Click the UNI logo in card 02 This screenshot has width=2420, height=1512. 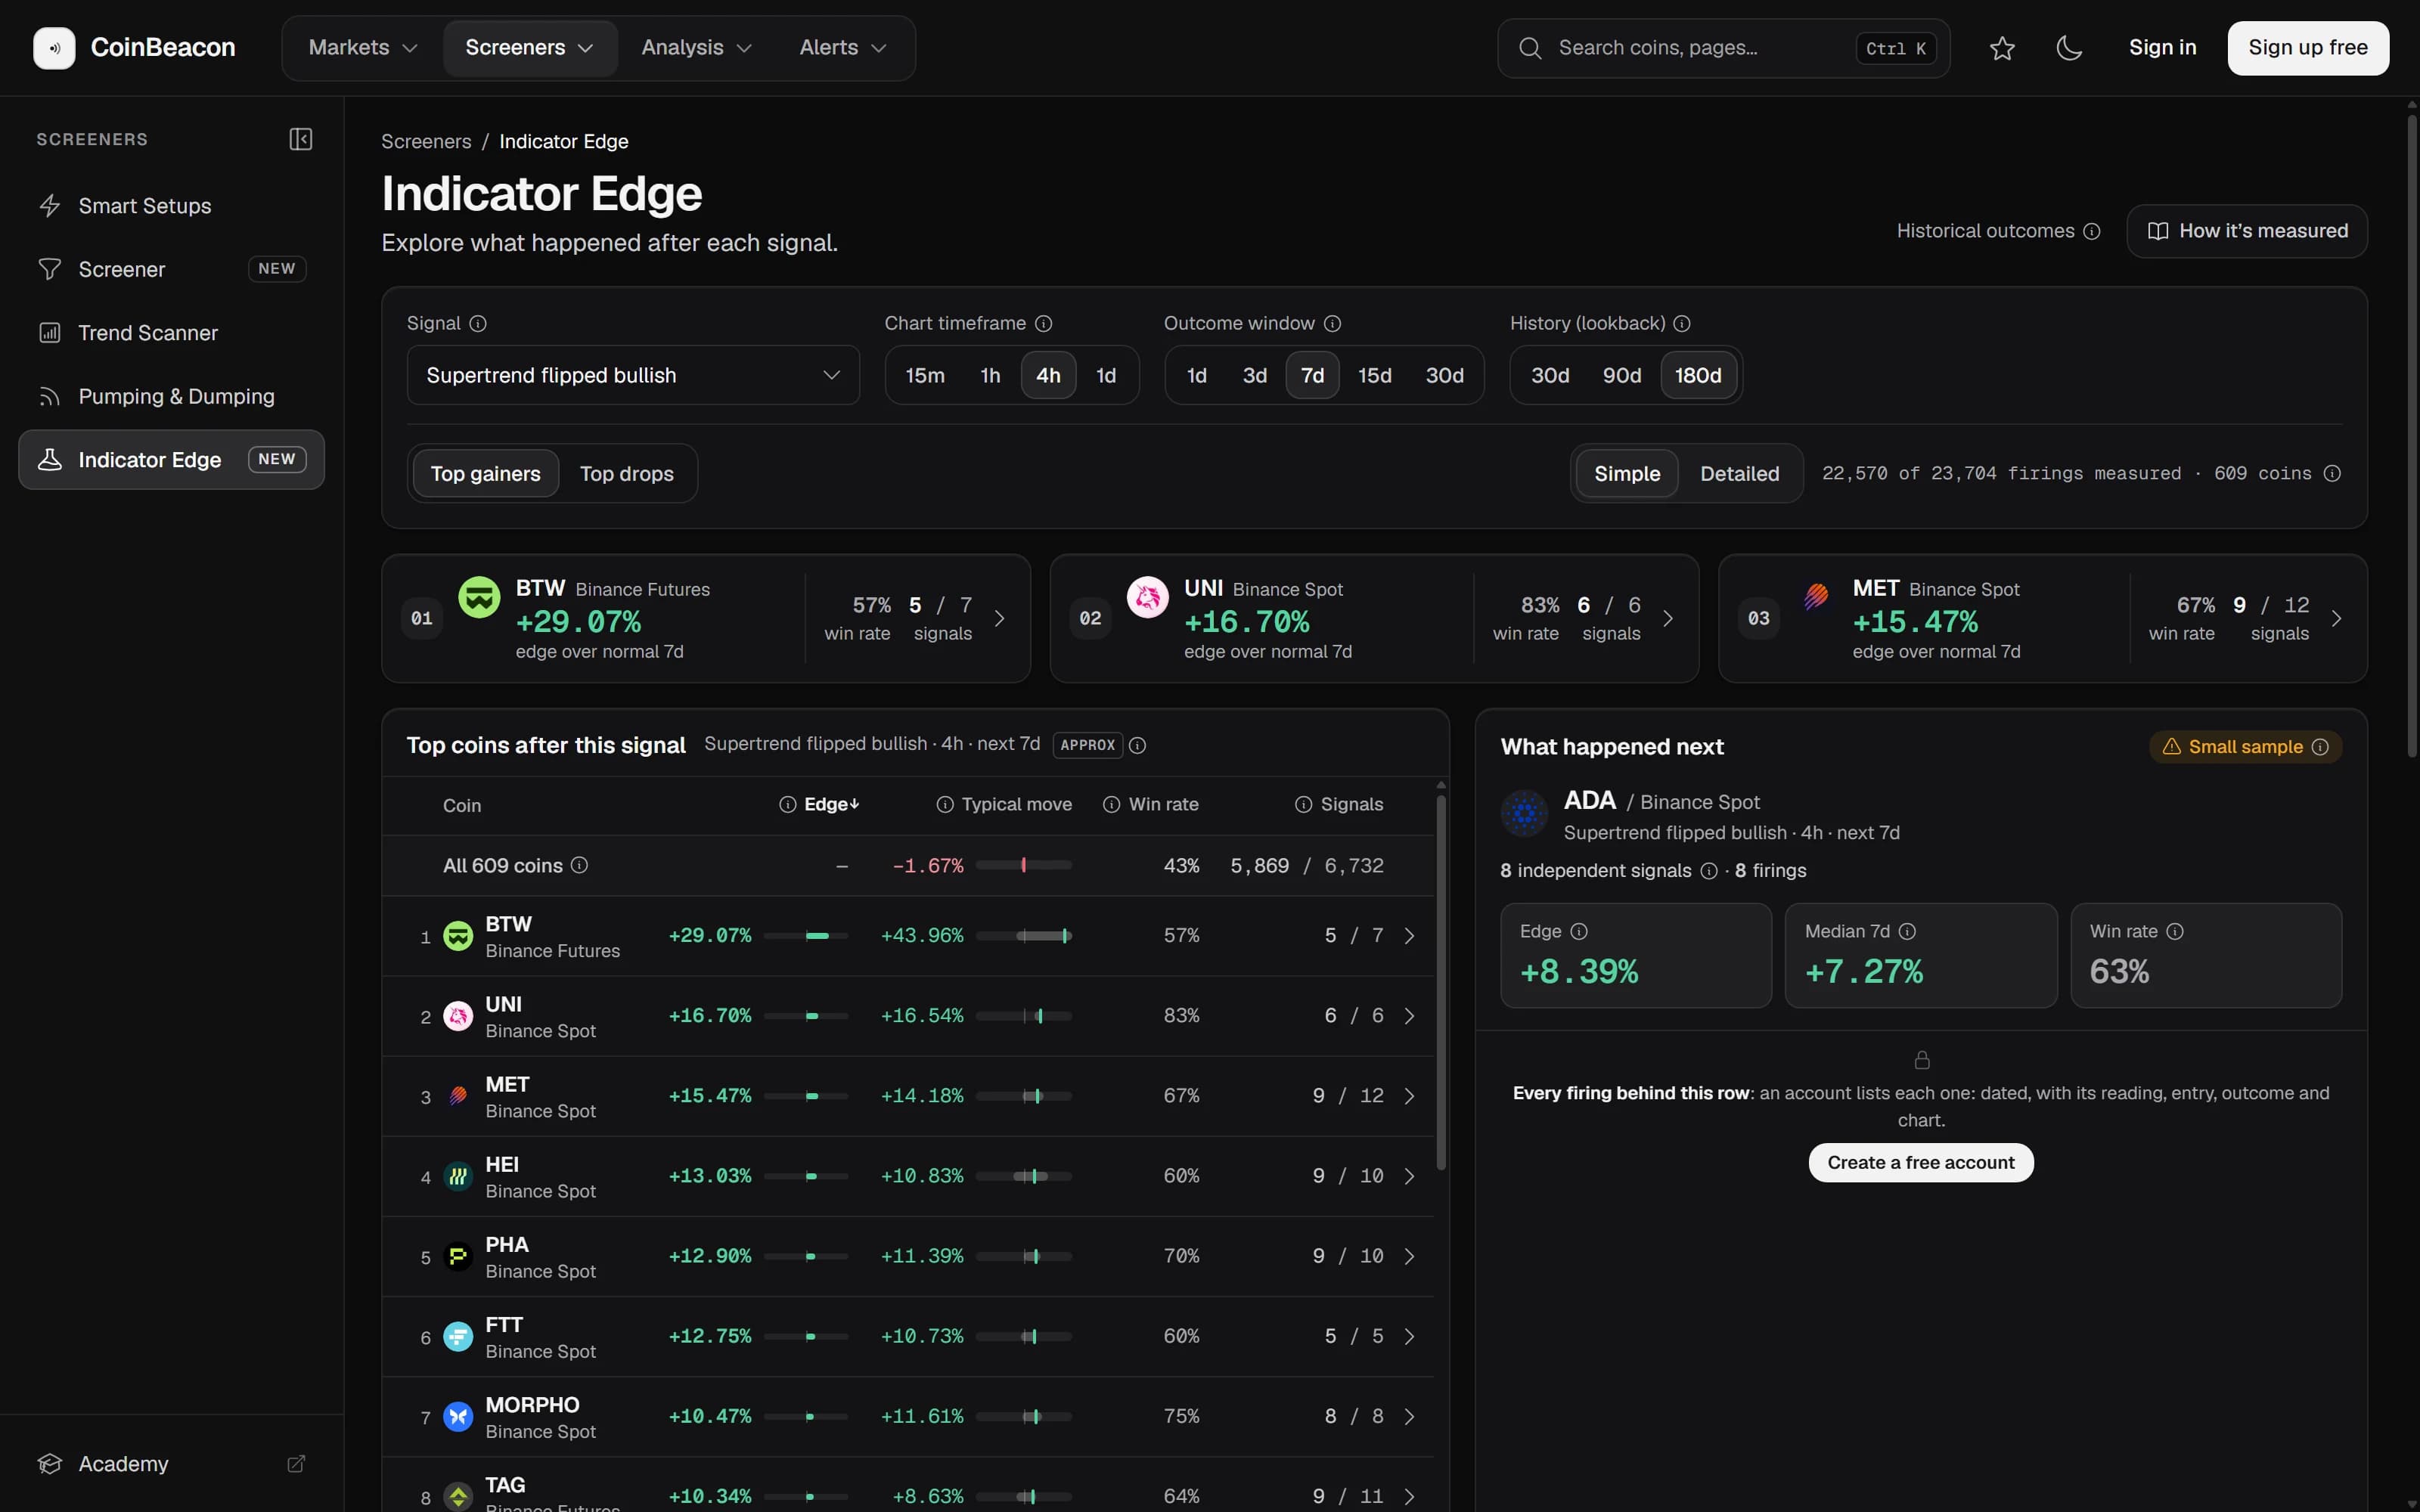1148,597
